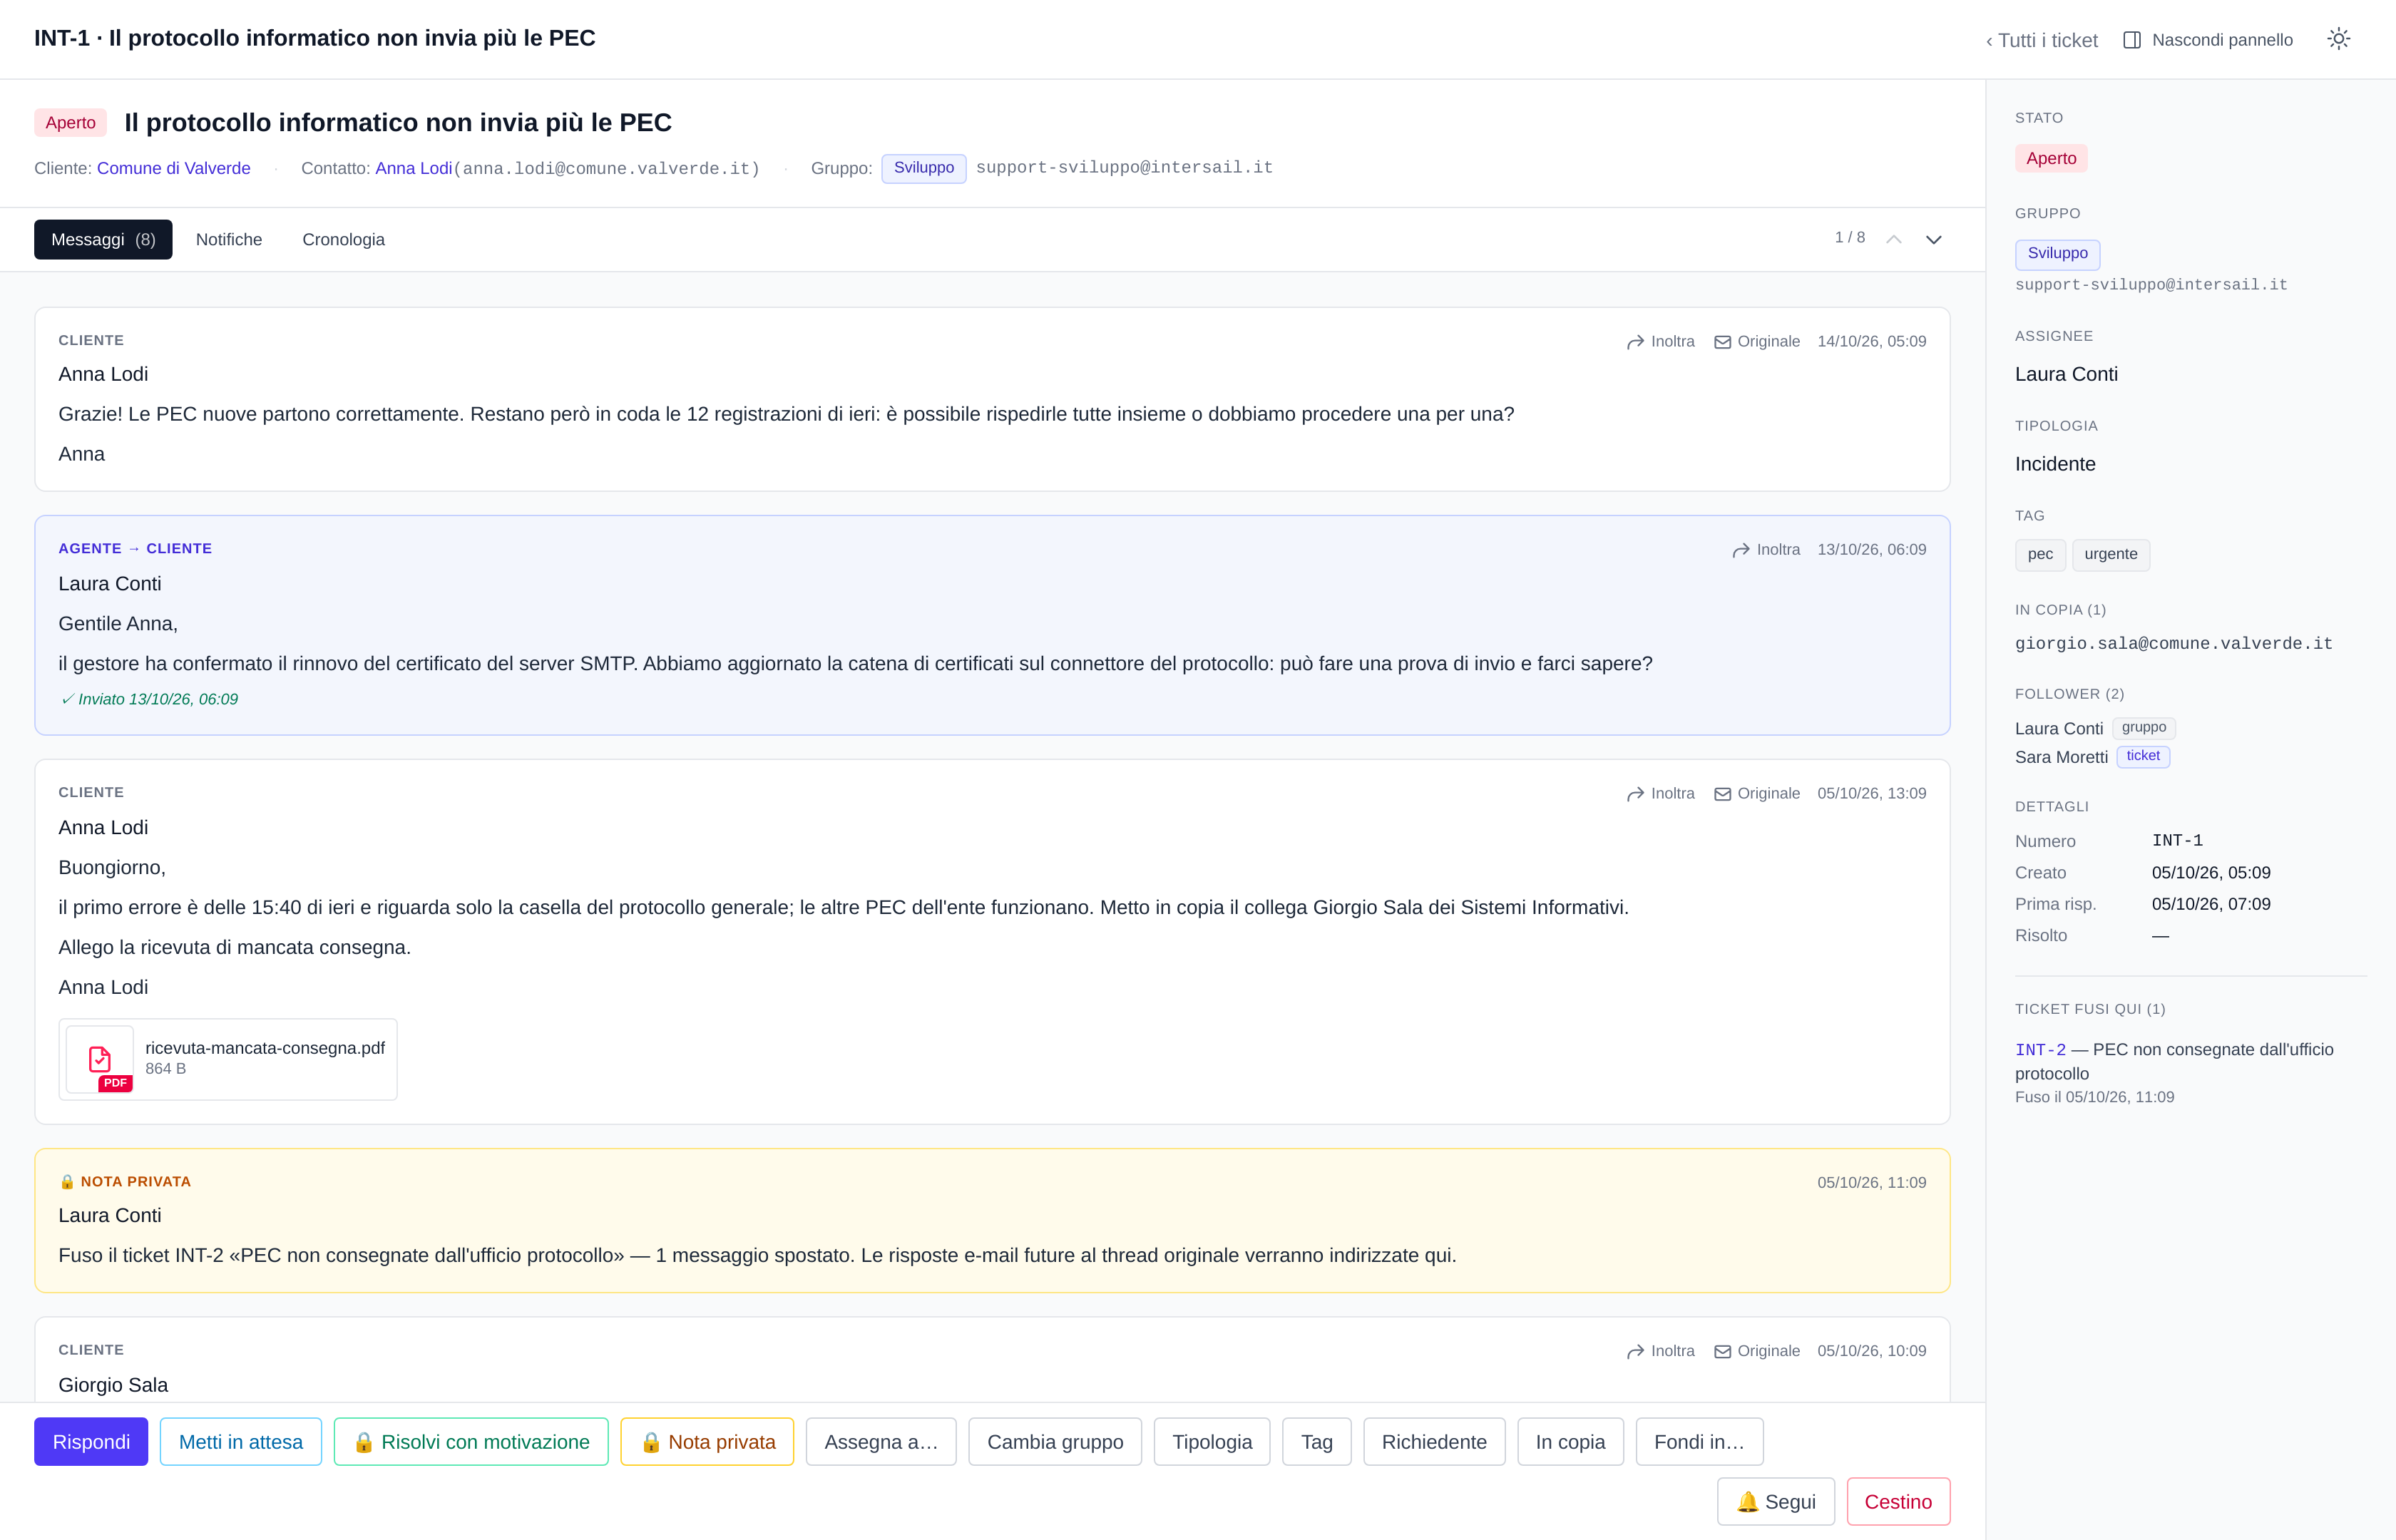Click the Nascondi pannello panel icon
This screenshot has height=1540, width=2396.
pyautogui.click(x=2132, y=40)
